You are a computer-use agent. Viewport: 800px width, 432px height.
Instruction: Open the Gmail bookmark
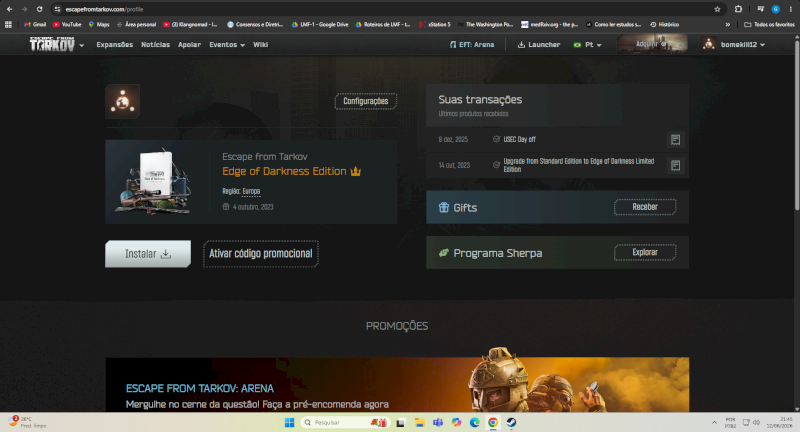(35, 24)
